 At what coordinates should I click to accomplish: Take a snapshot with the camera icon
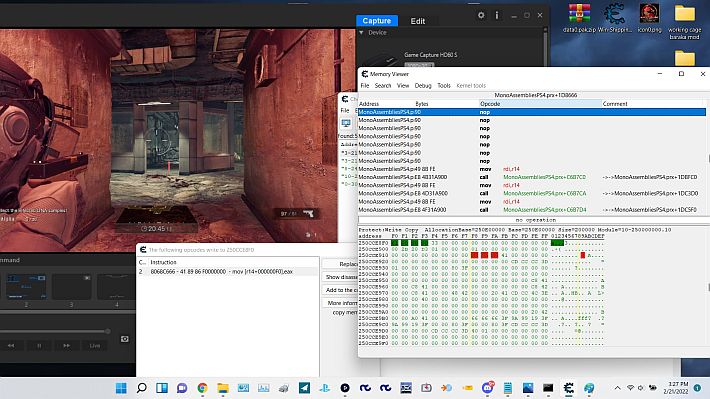pos(125,339)
